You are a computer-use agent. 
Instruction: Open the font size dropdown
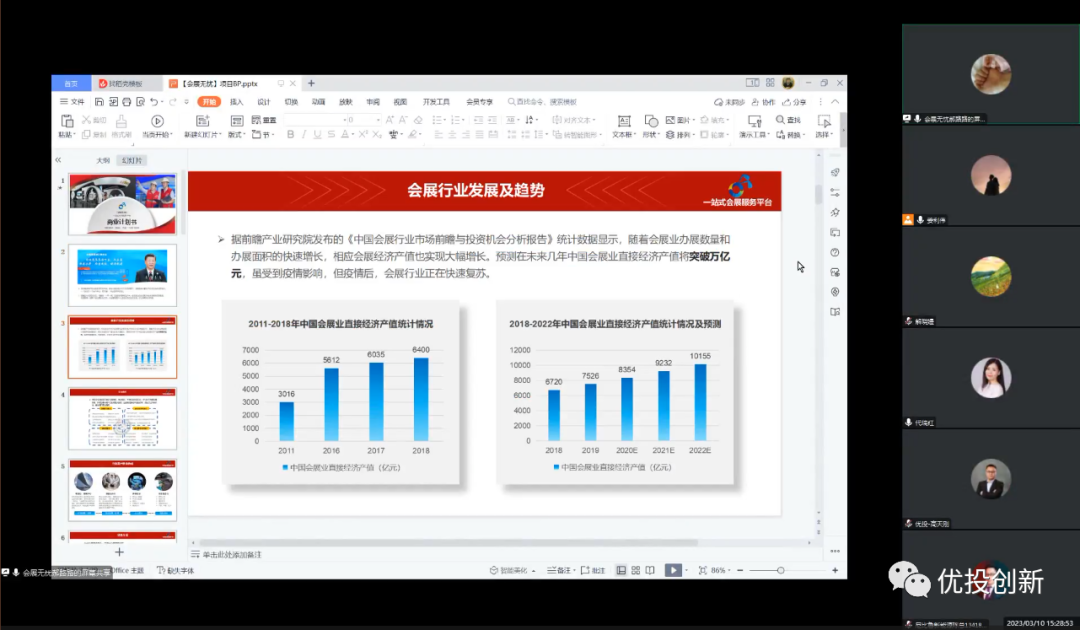[377, 120]
